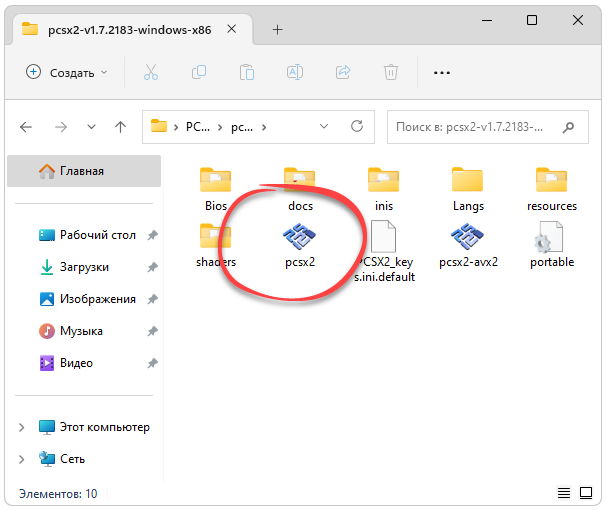Click the address bar folder icon
607x510 pixels.
point(159,126)
